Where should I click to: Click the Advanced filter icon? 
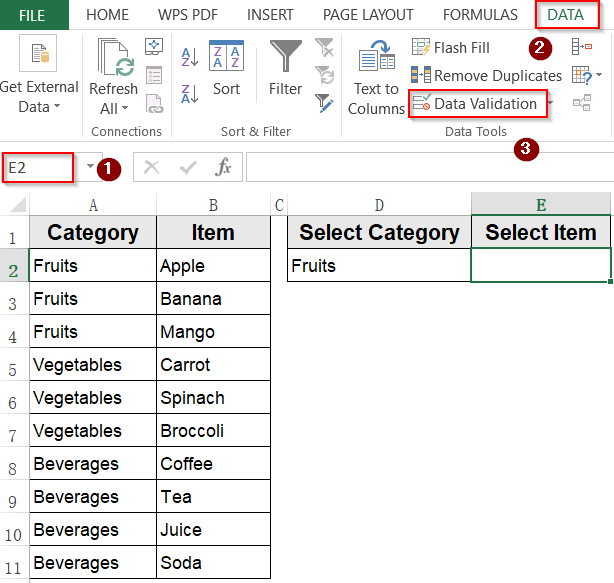(324, 101)
